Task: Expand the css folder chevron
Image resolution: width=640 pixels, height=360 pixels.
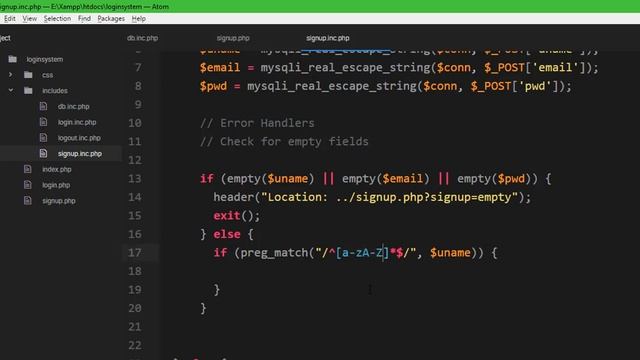Action: [x=11, y=75]
